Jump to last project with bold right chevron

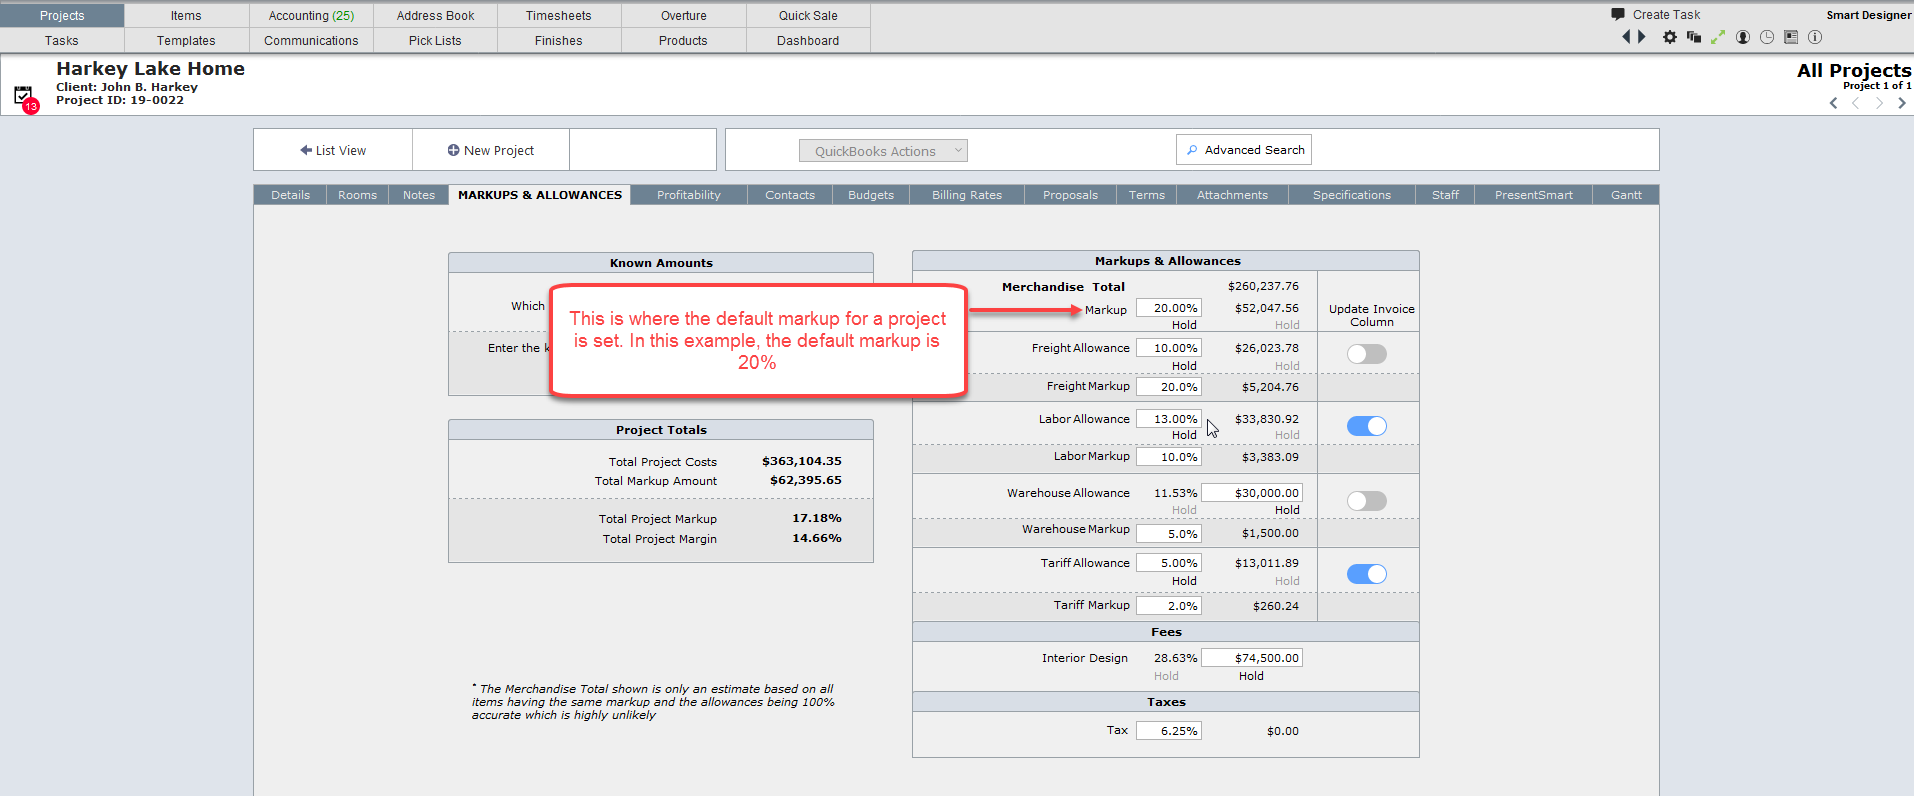[x=1901, y=103]
